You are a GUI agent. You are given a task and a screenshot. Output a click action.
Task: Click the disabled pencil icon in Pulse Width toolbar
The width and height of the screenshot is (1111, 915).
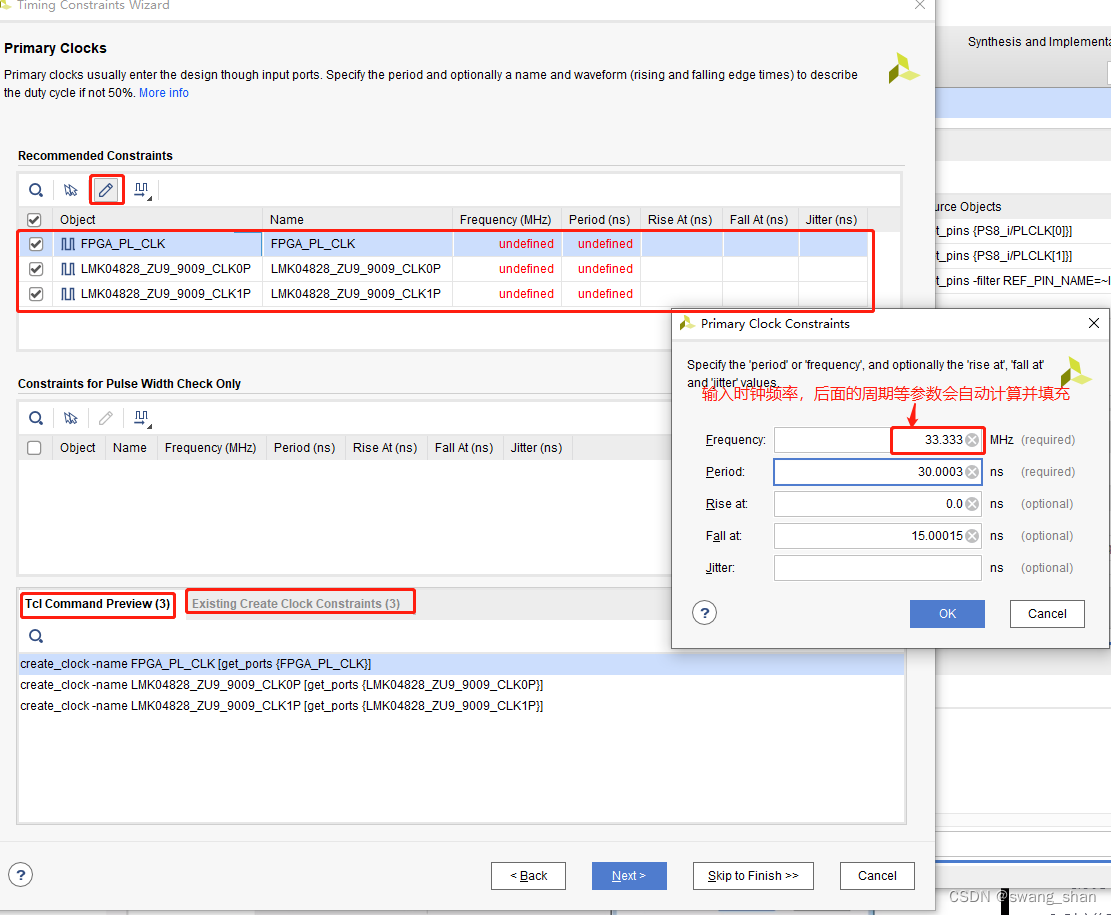point(106,418)
